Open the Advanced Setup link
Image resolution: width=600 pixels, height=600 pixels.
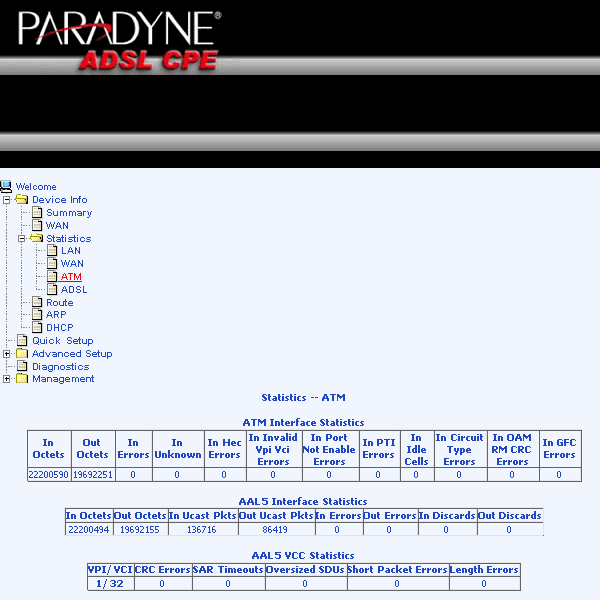pyautogui.click(x=72, y=354)
